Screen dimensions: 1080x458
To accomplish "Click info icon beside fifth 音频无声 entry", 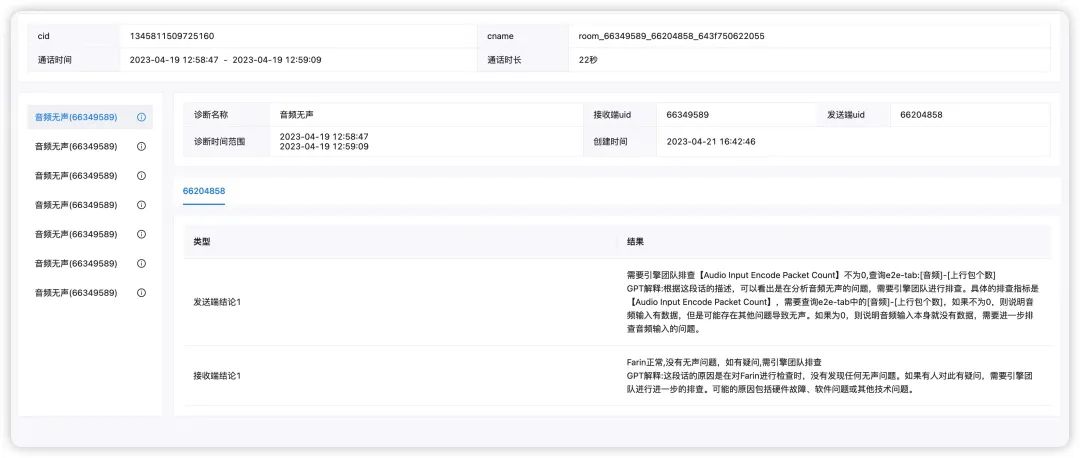I will 141,234.
